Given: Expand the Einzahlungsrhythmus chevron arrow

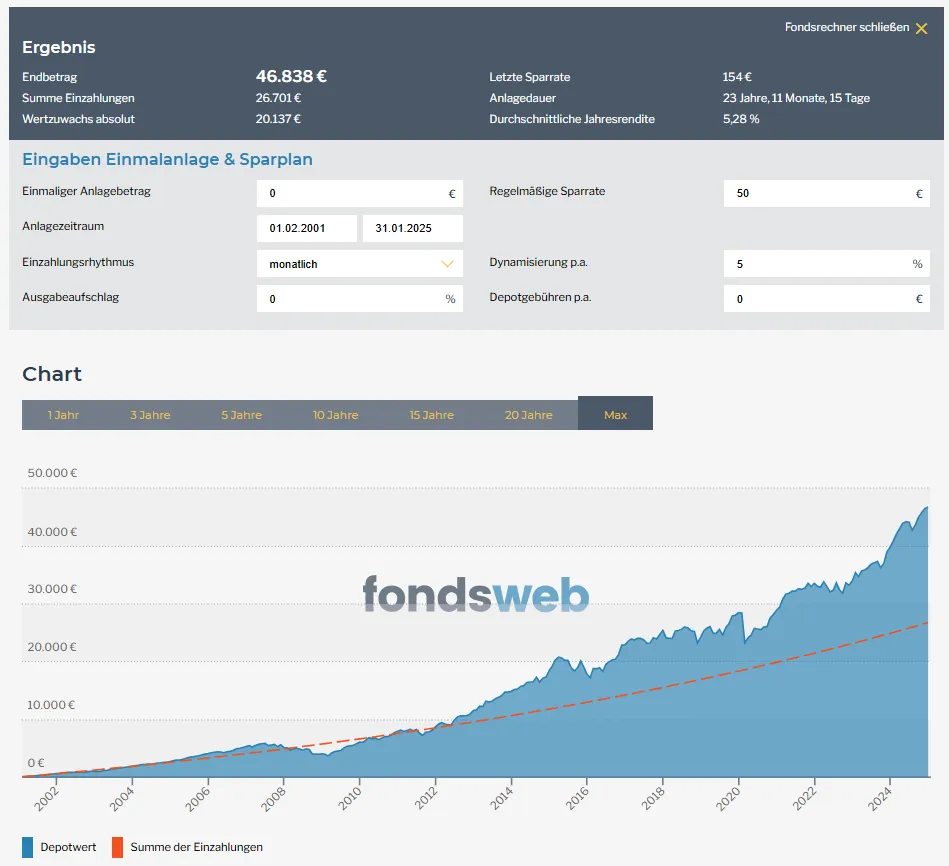Looking at the screenshot, I should [447, 264].
